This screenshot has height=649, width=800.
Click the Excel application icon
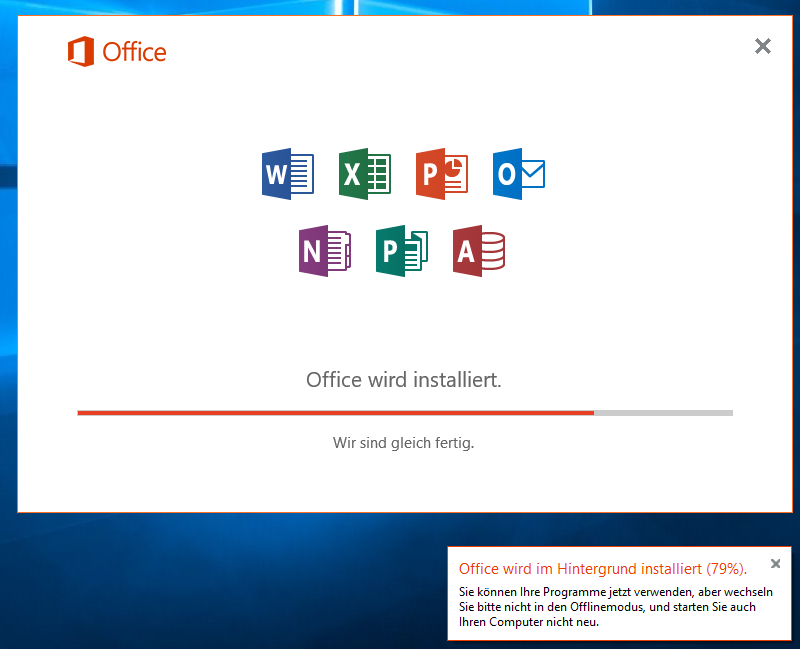click(365, 174)
